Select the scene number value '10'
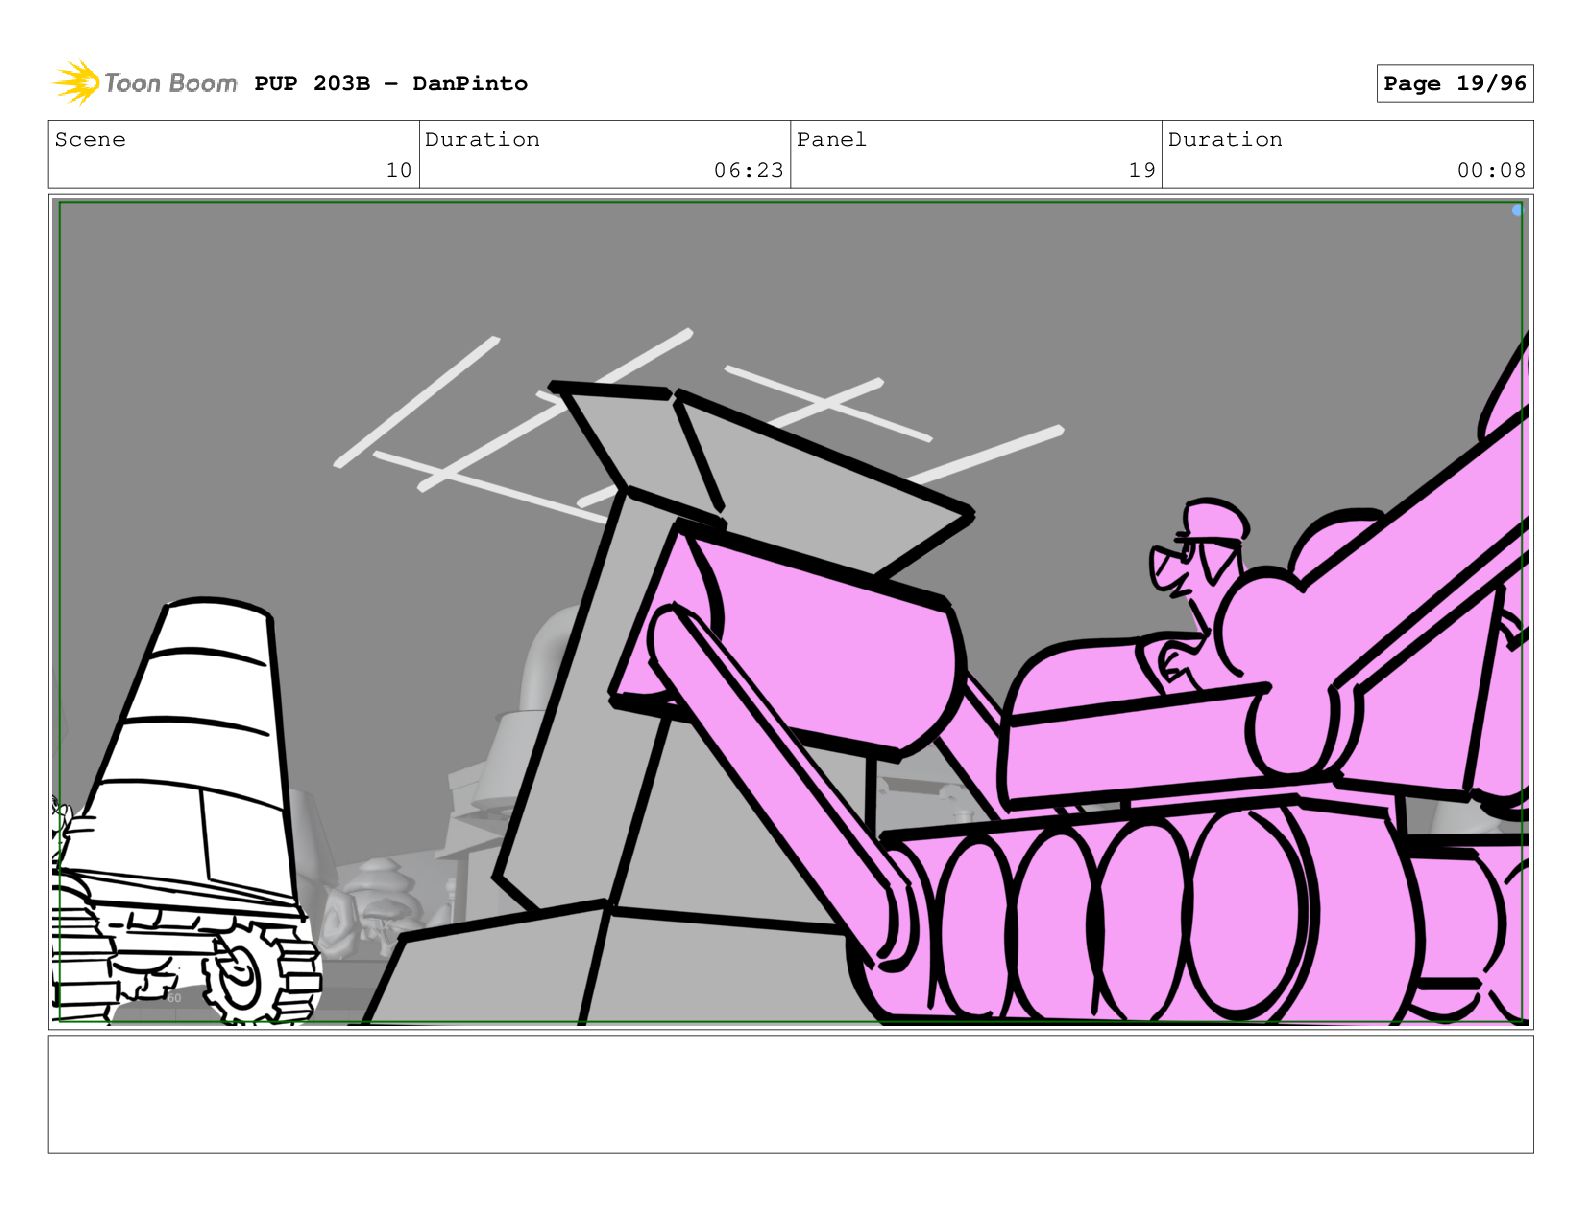Viewport: 1582px width, 1225px height. 399,170
